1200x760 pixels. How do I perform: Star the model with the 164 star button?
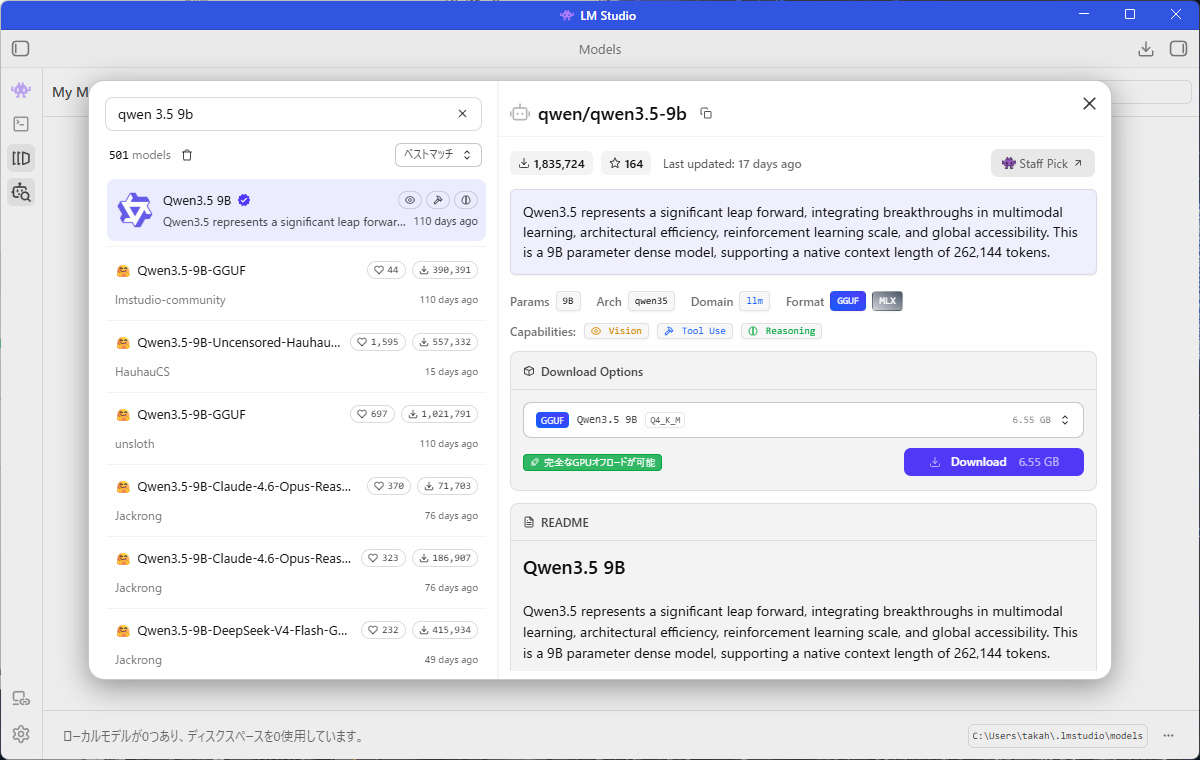point(626,163)
